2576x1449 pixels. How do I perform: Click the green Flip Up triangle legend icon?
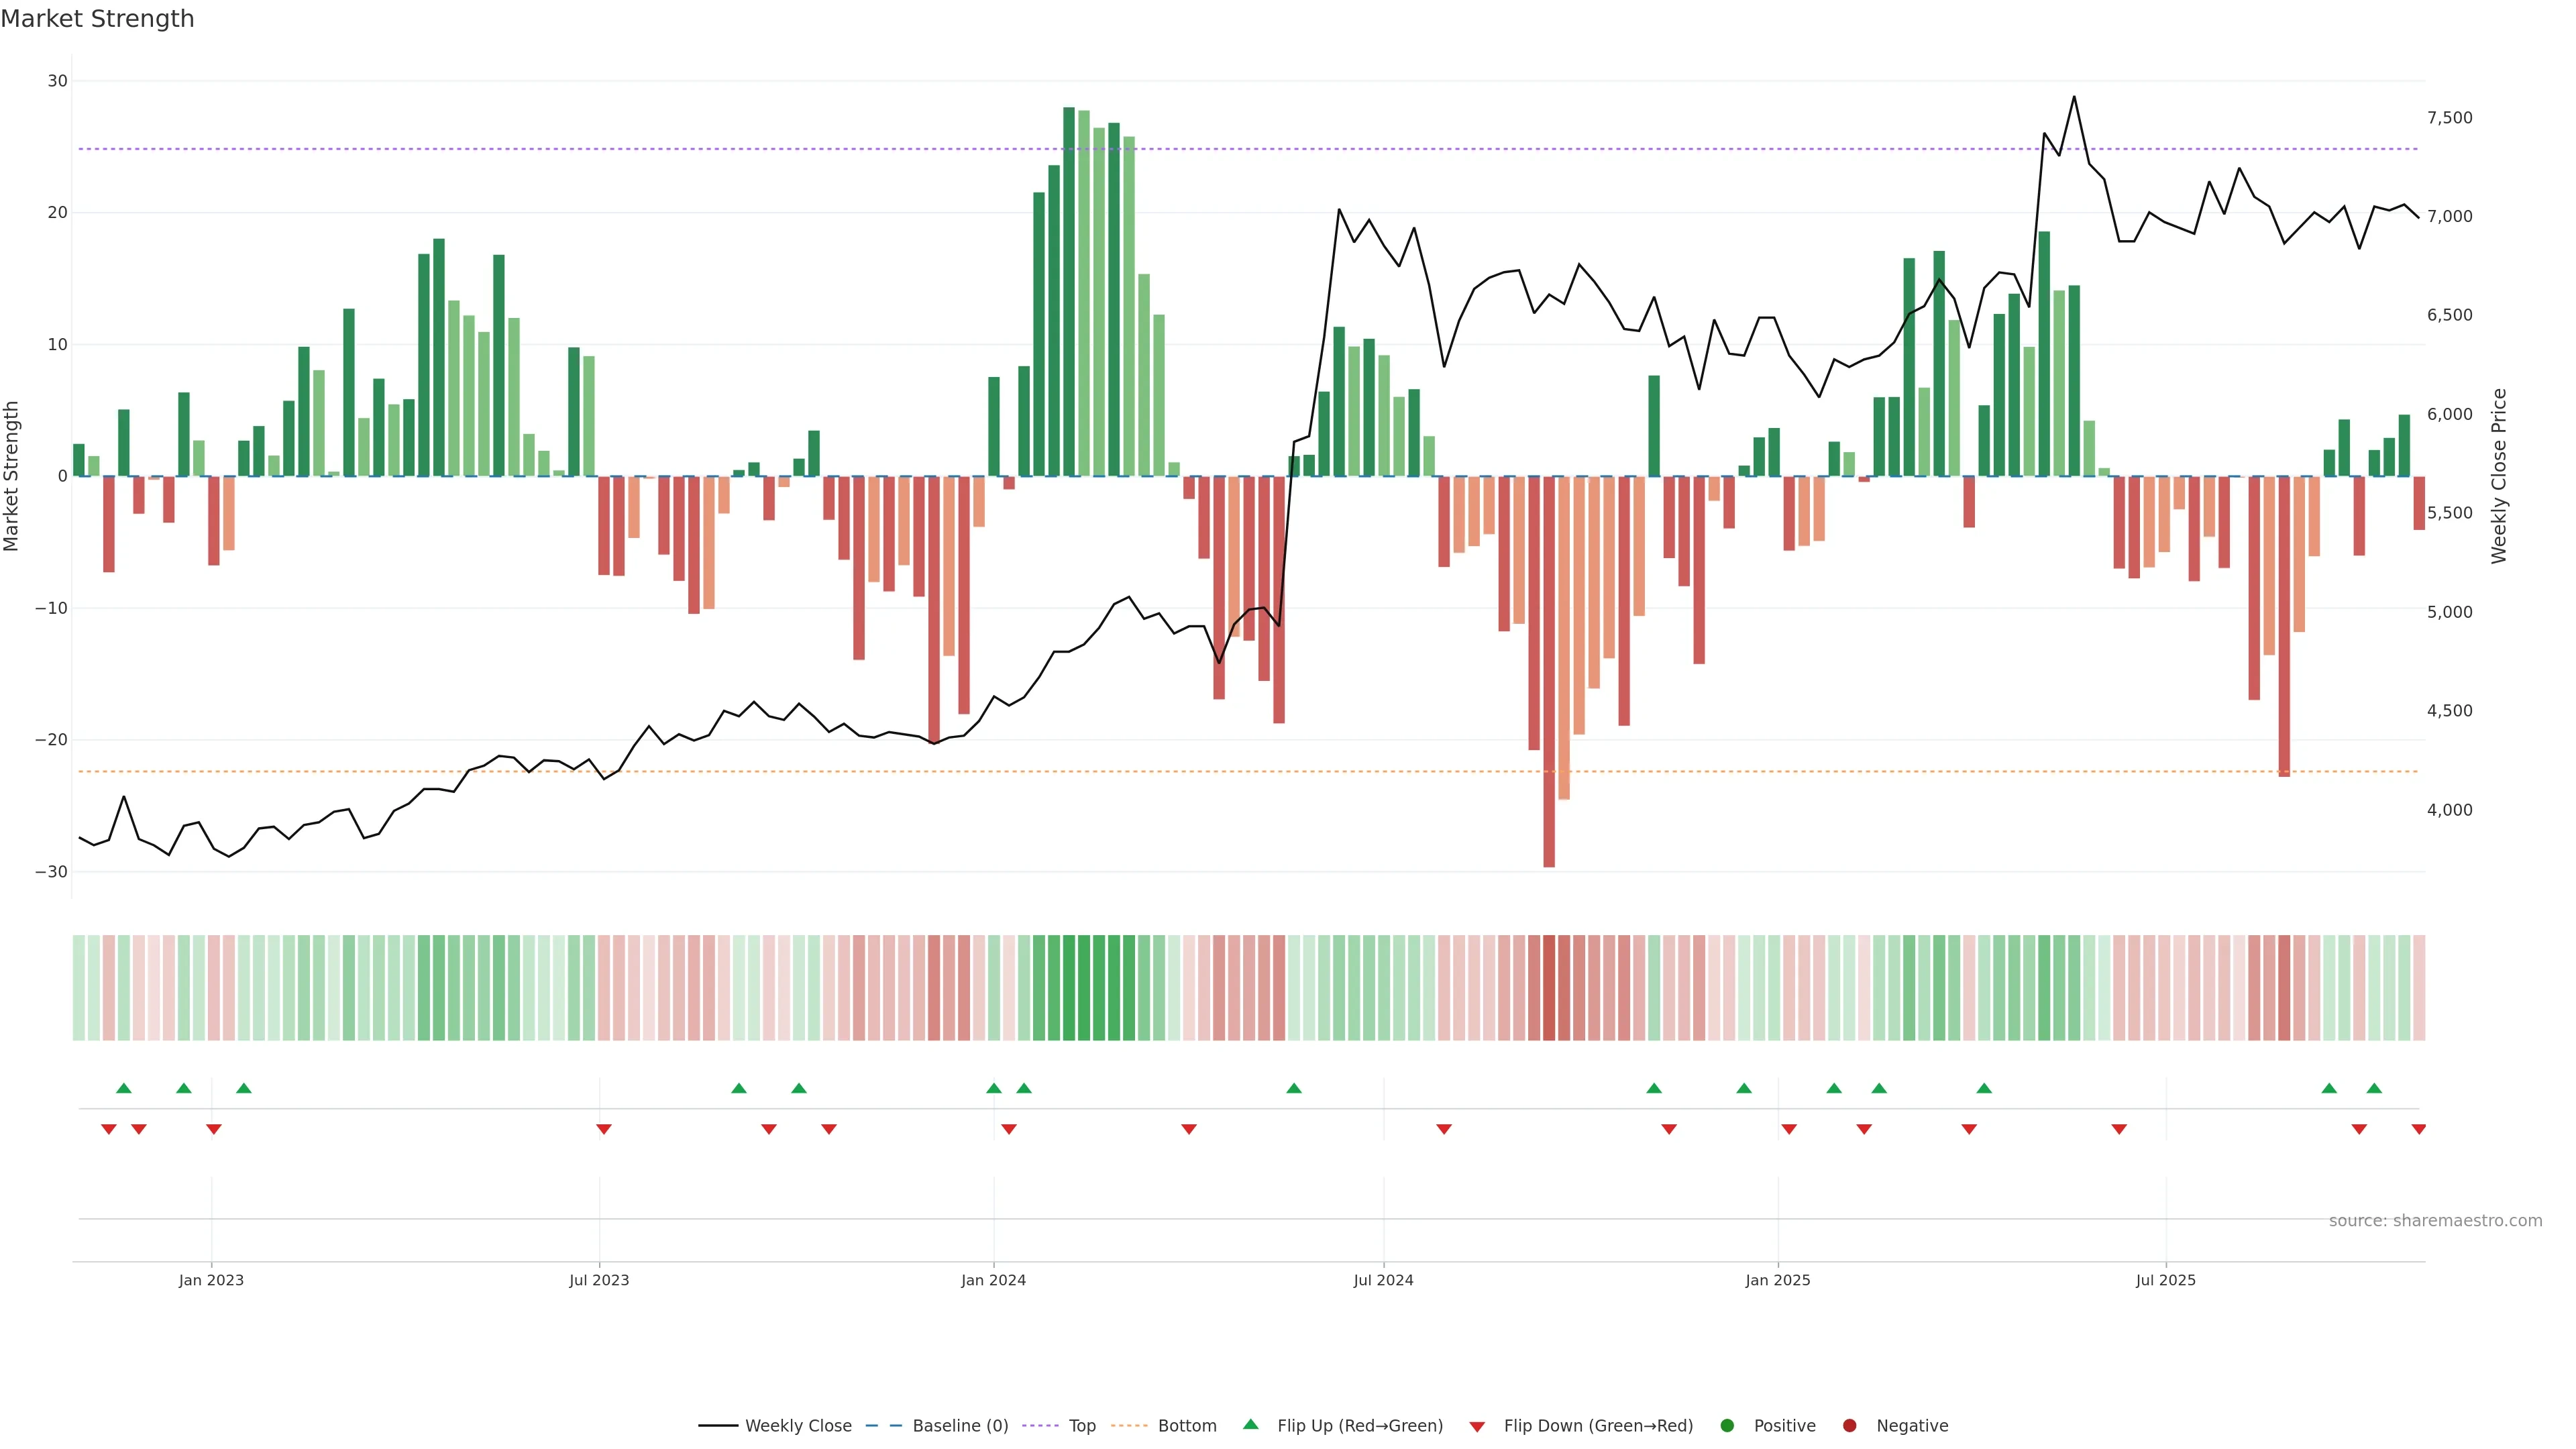coord(1250,1425)
